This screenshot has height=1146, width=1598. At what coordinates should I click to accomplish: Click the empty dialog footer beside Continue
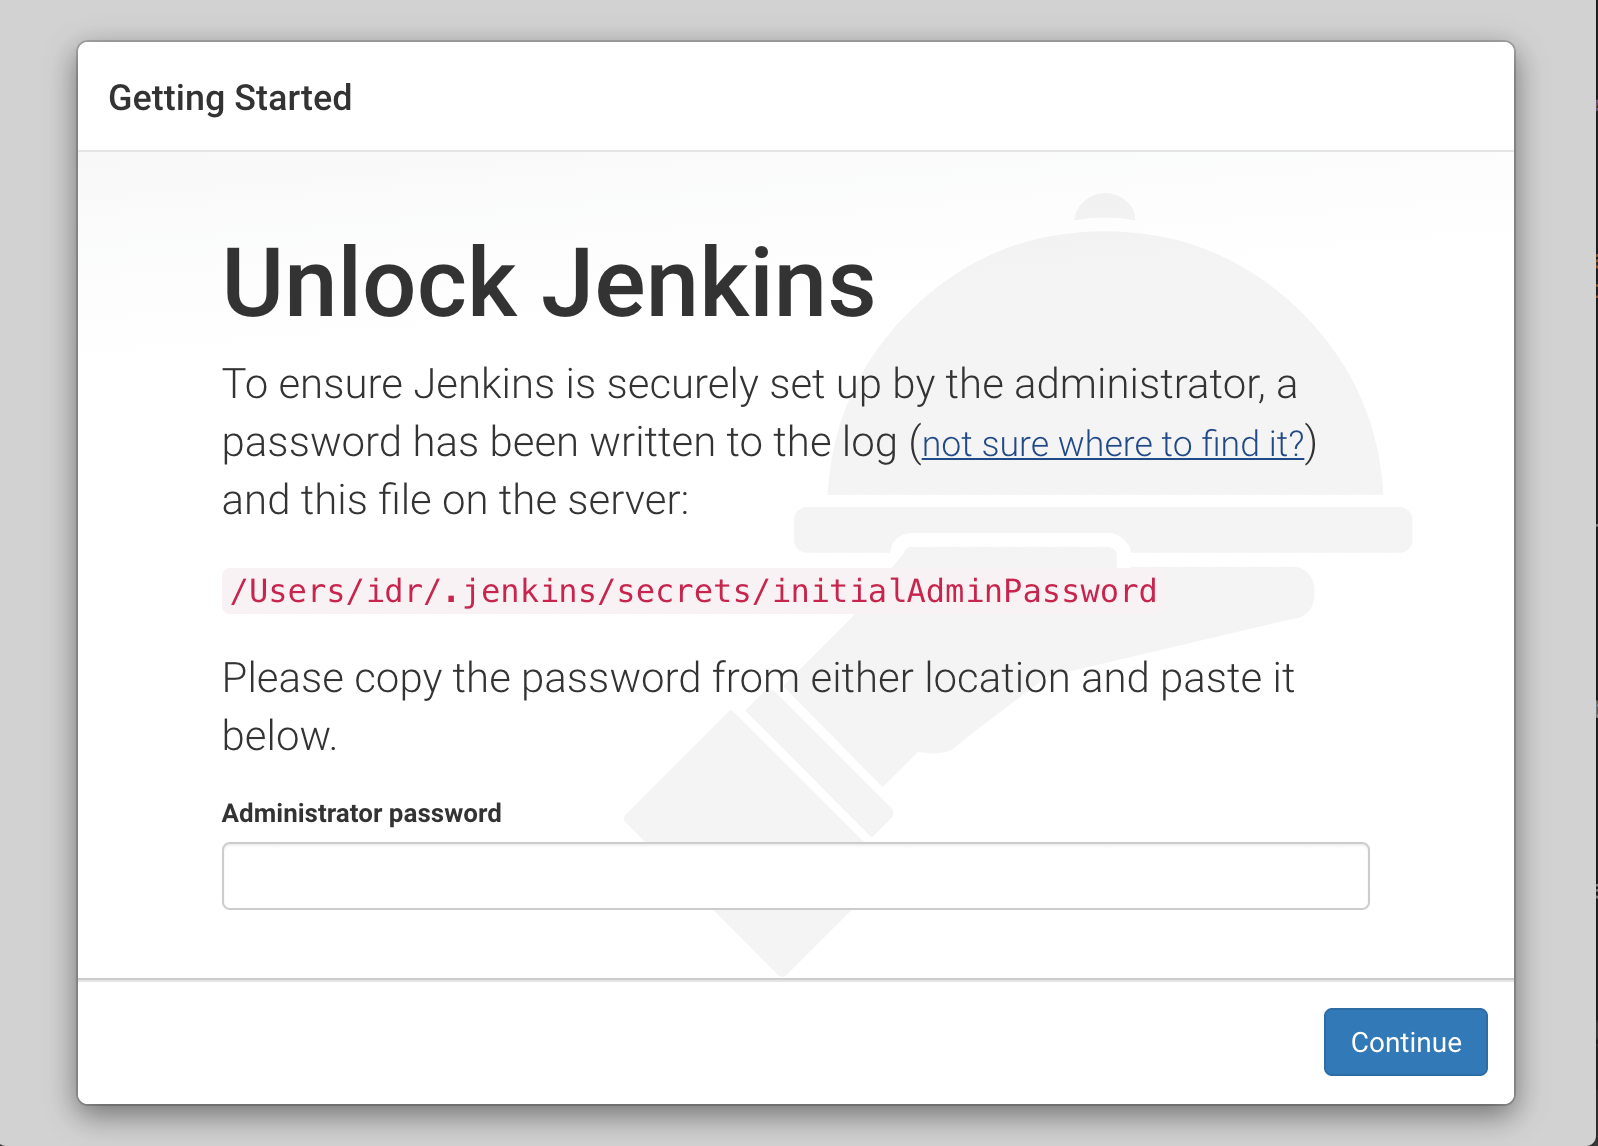[x=700, y=1042]
